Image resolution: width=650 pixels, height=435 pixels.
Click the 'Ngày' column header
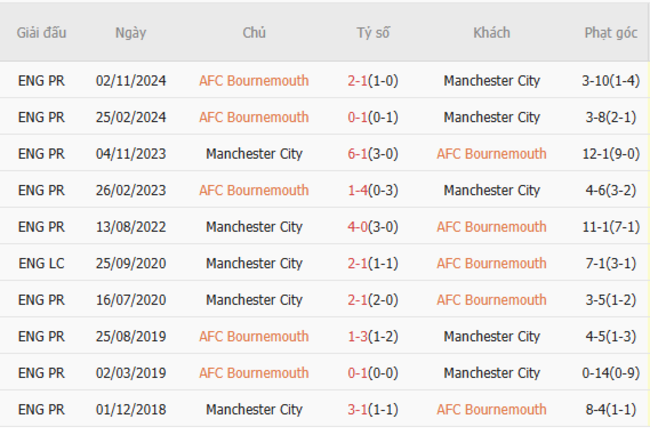click(x=130, y=33)
